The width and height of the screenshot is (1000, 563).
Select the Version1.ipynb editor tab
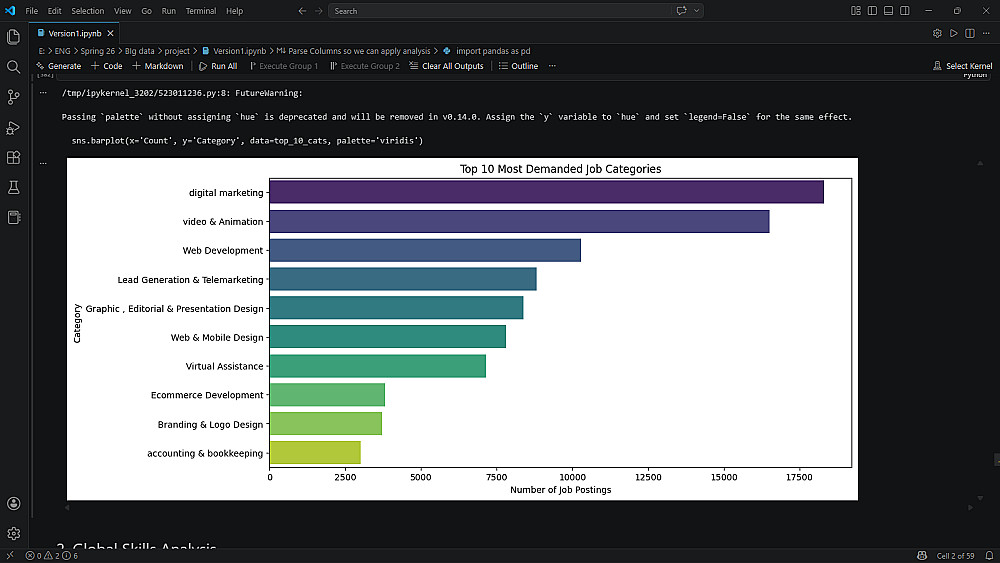pos(77,33)
